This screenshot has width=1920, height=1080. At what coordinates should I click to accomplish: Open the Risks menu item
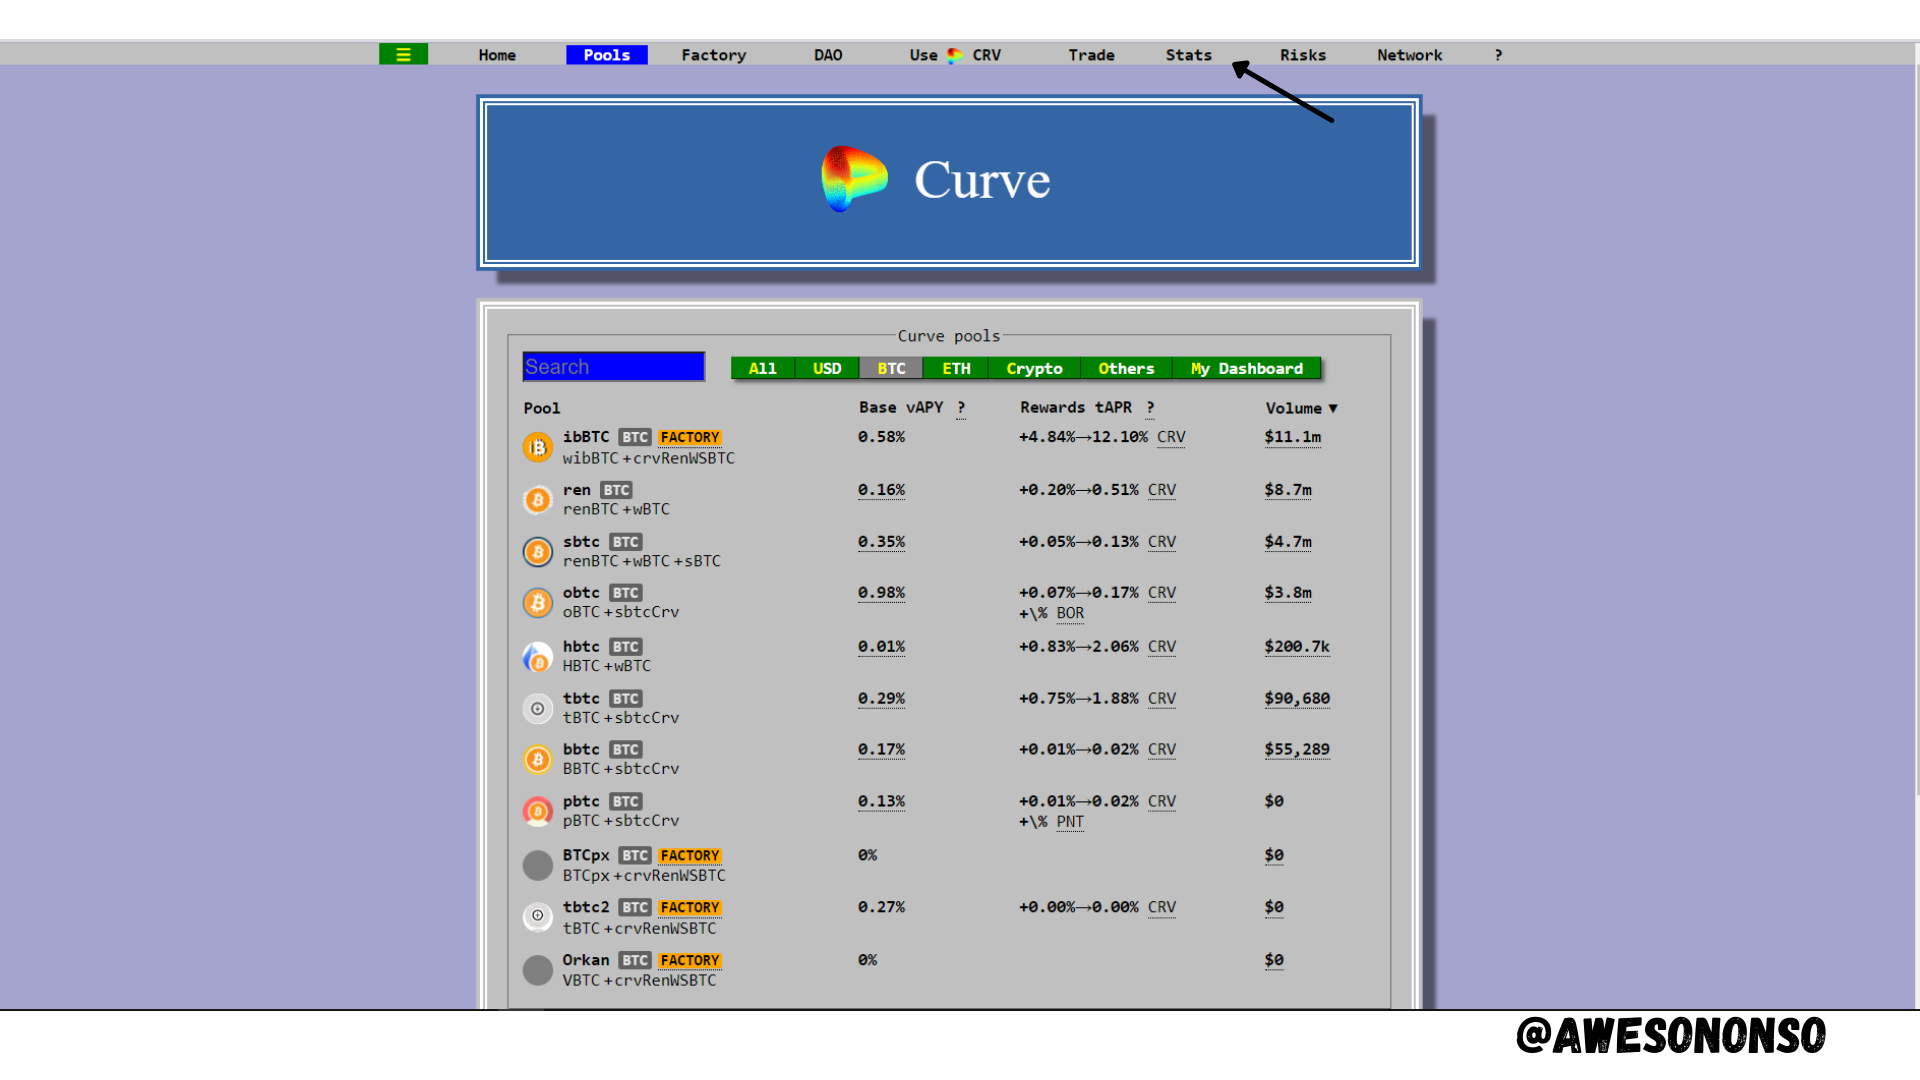[1303, 56]
